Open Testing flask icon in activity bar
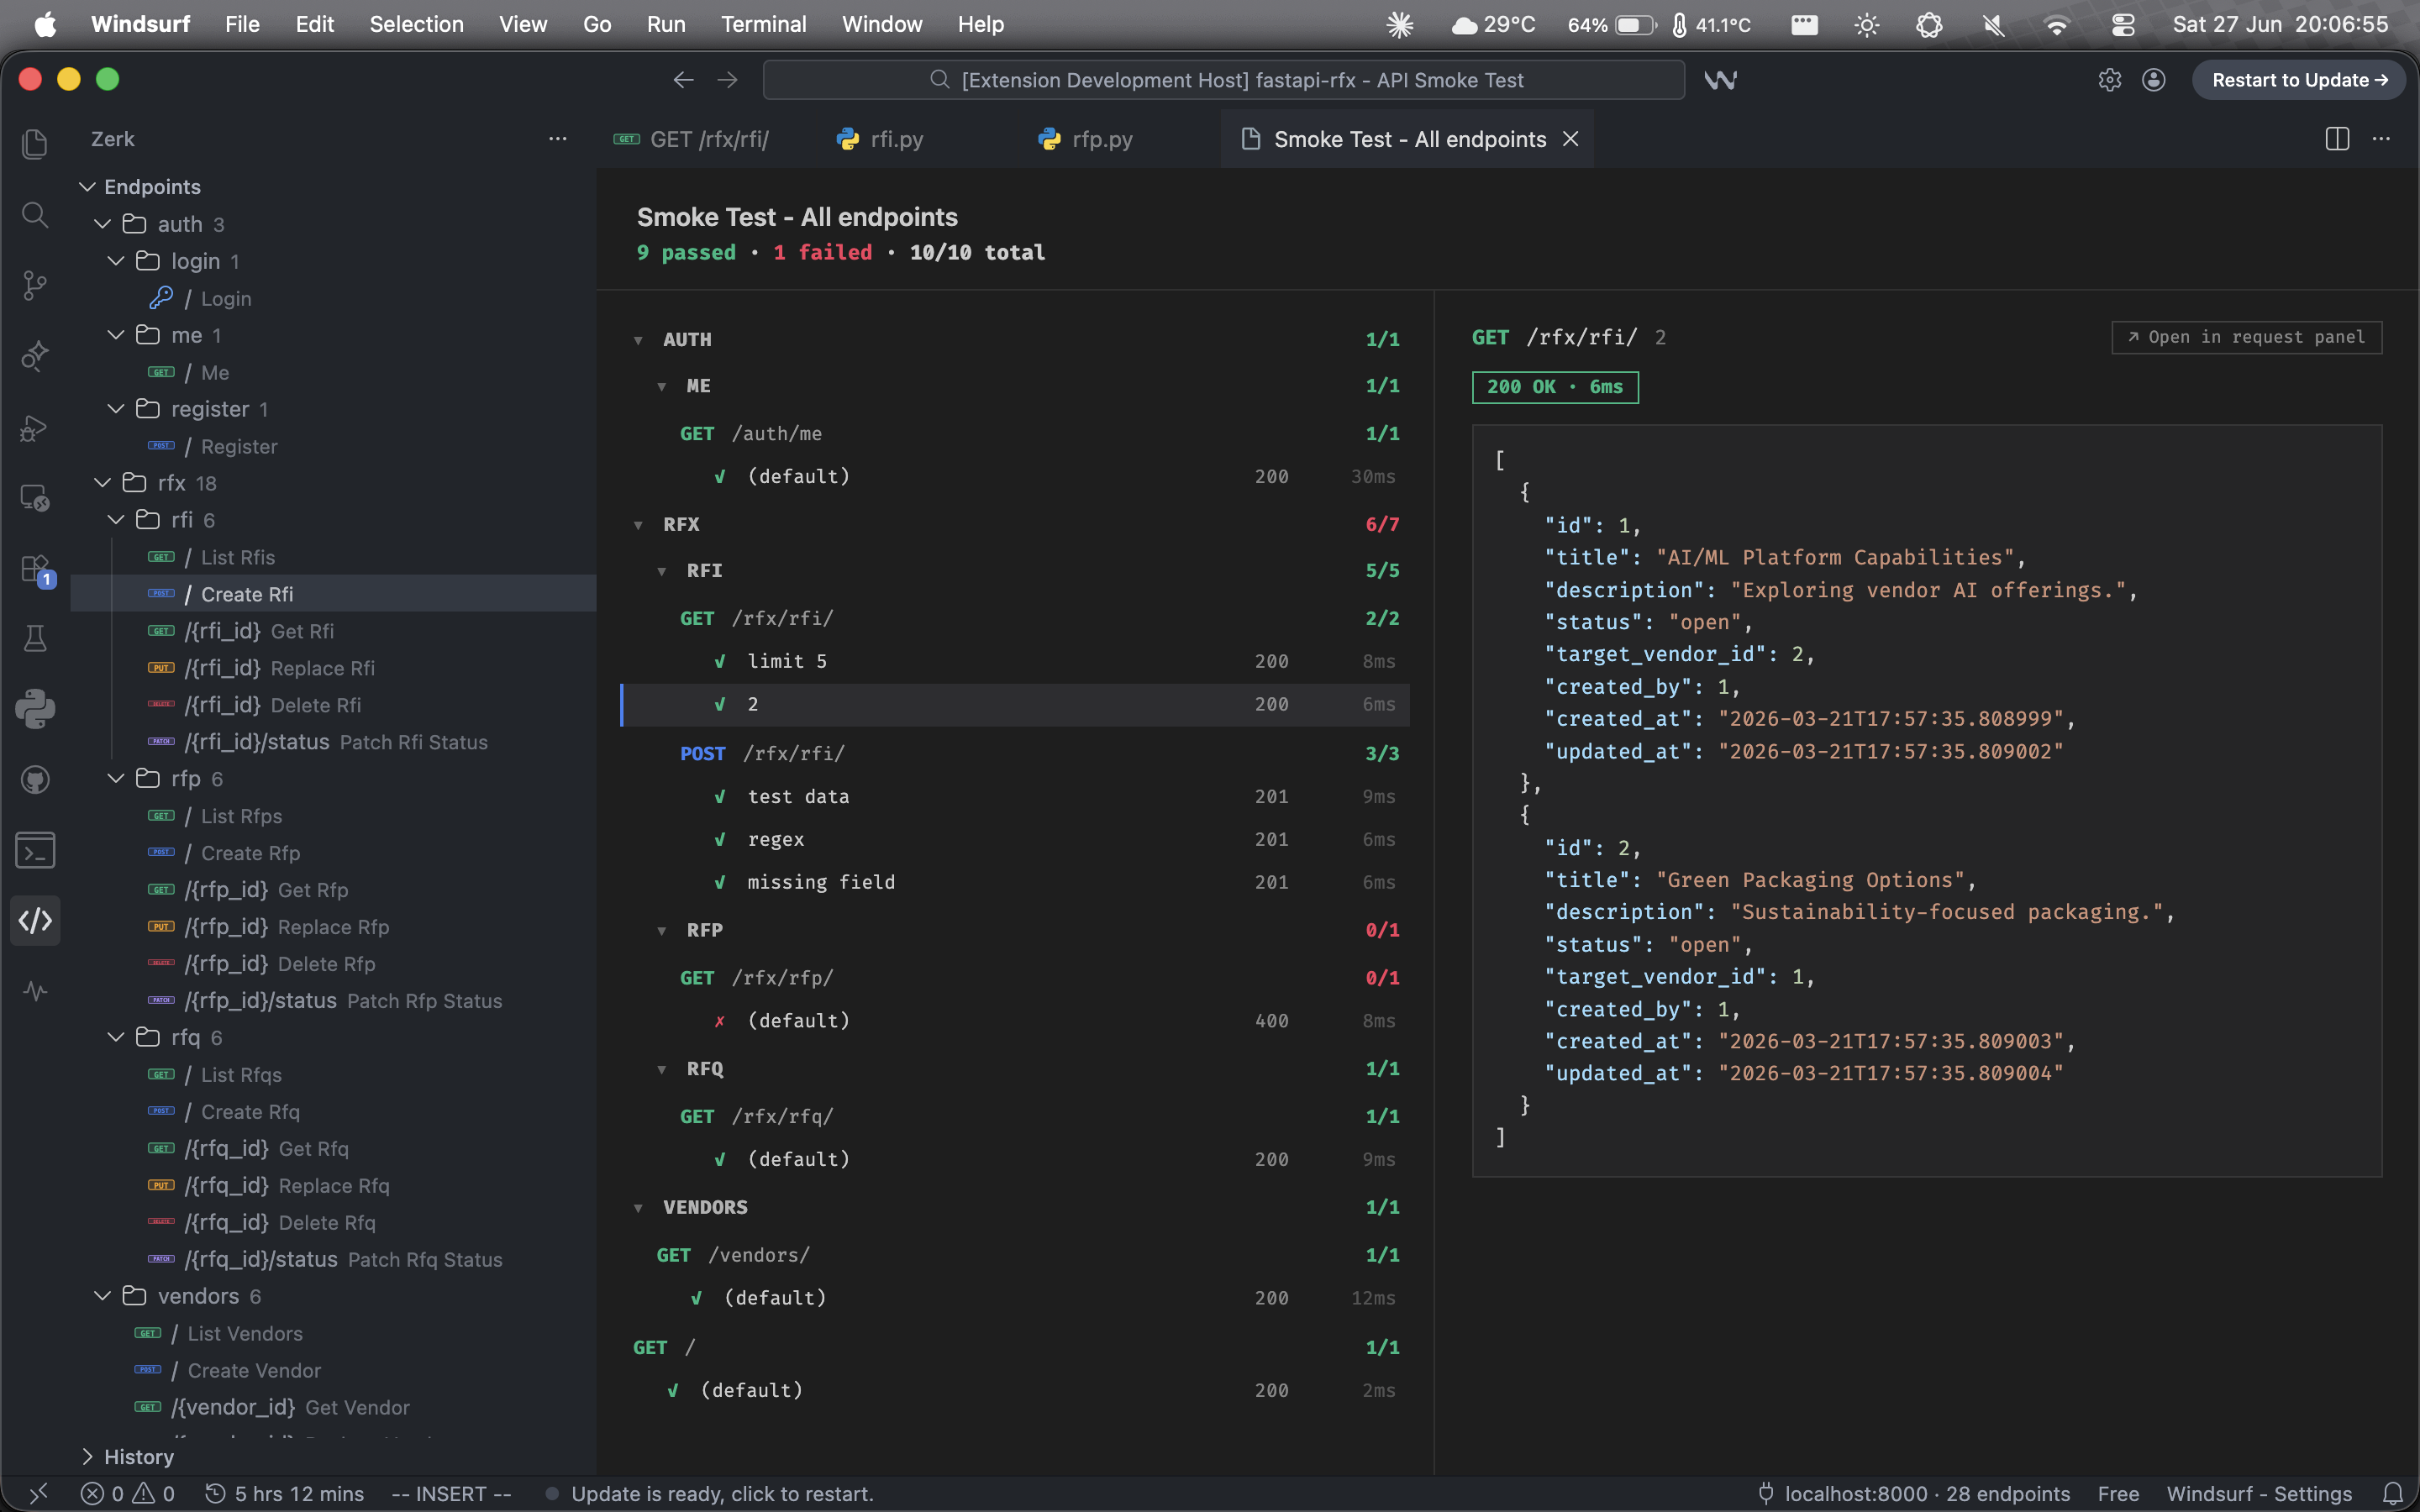This screenshot has height=1512, width=2420. point(35,639)
